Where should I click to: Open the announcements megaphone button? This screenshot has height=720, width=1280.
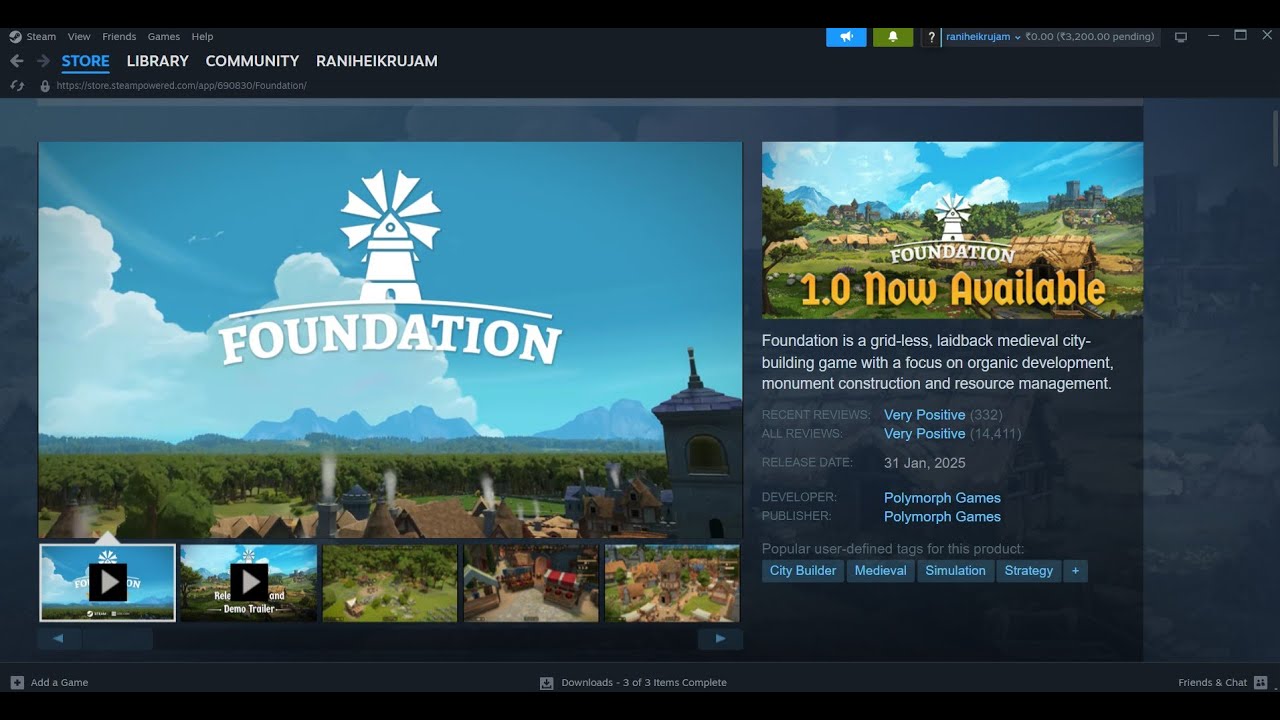[x=846, y=37]
